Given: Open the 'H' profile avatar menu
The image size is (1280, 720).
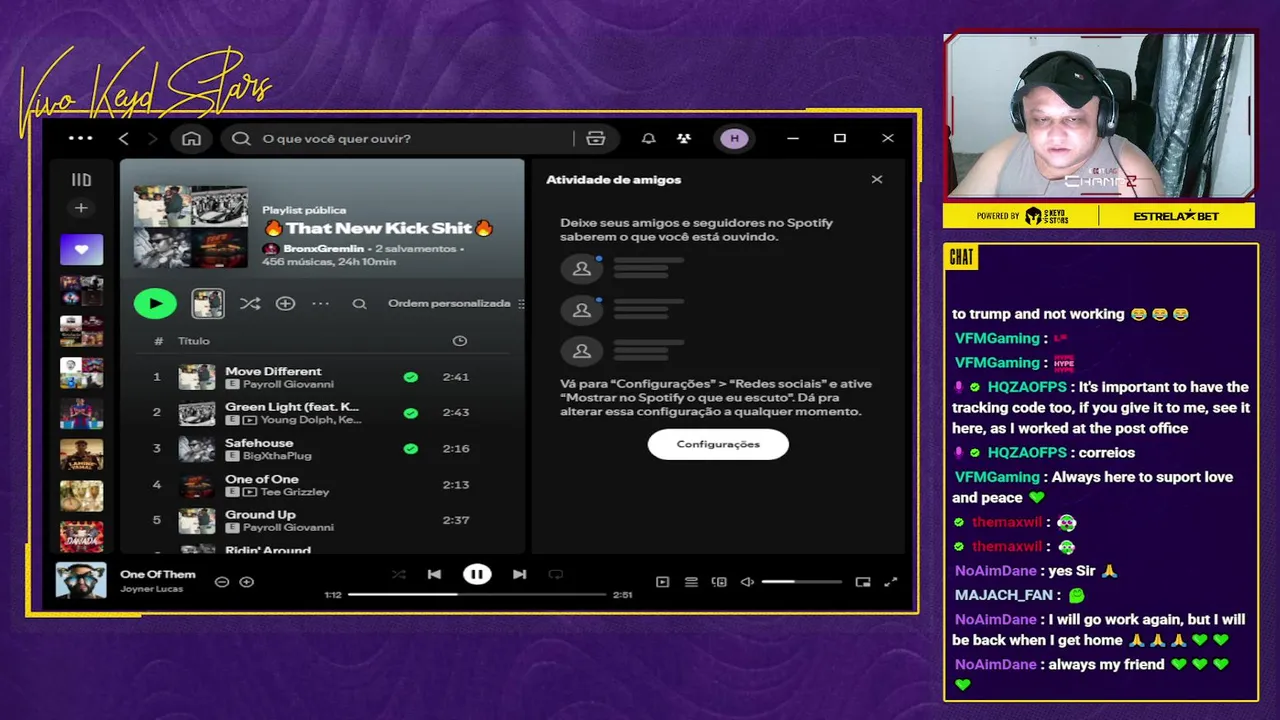Looking at the screenshot, I should (735, 138).
